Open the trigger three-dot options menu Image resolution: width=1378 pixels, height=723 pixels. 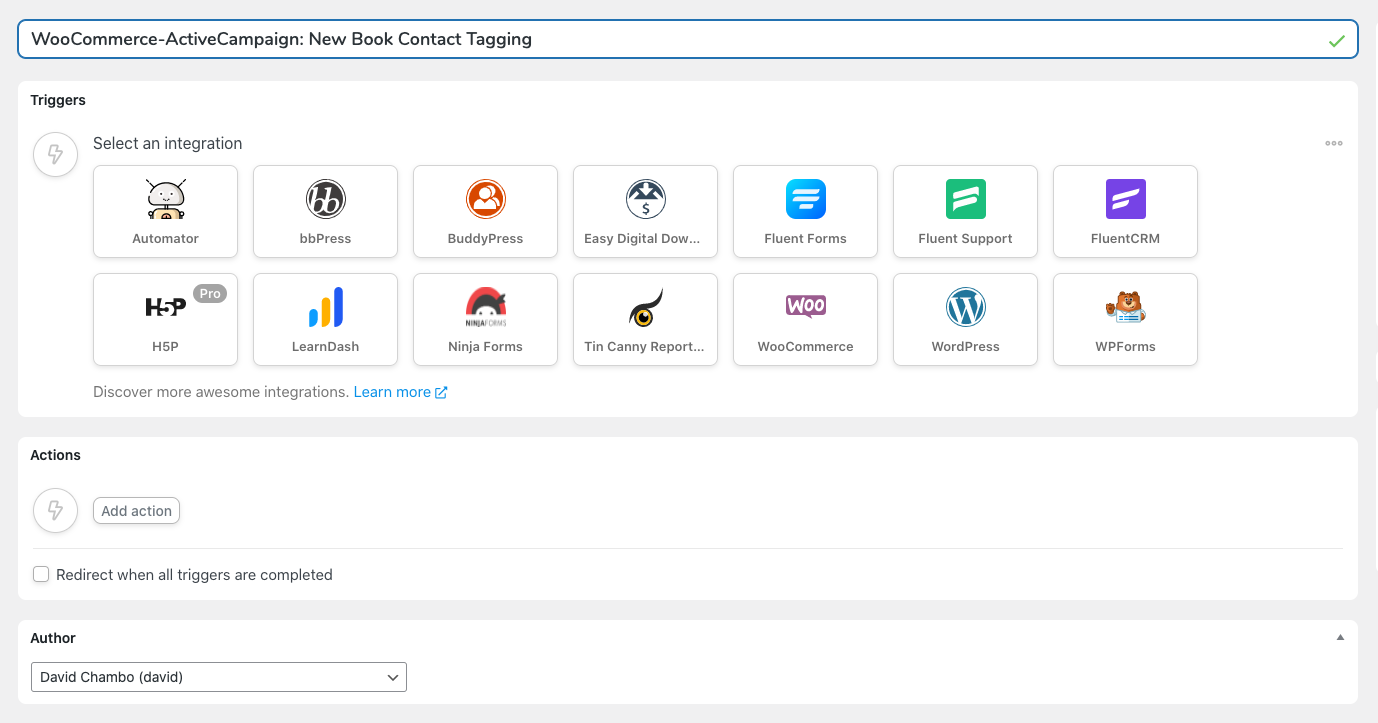[x=1334, y=143]
